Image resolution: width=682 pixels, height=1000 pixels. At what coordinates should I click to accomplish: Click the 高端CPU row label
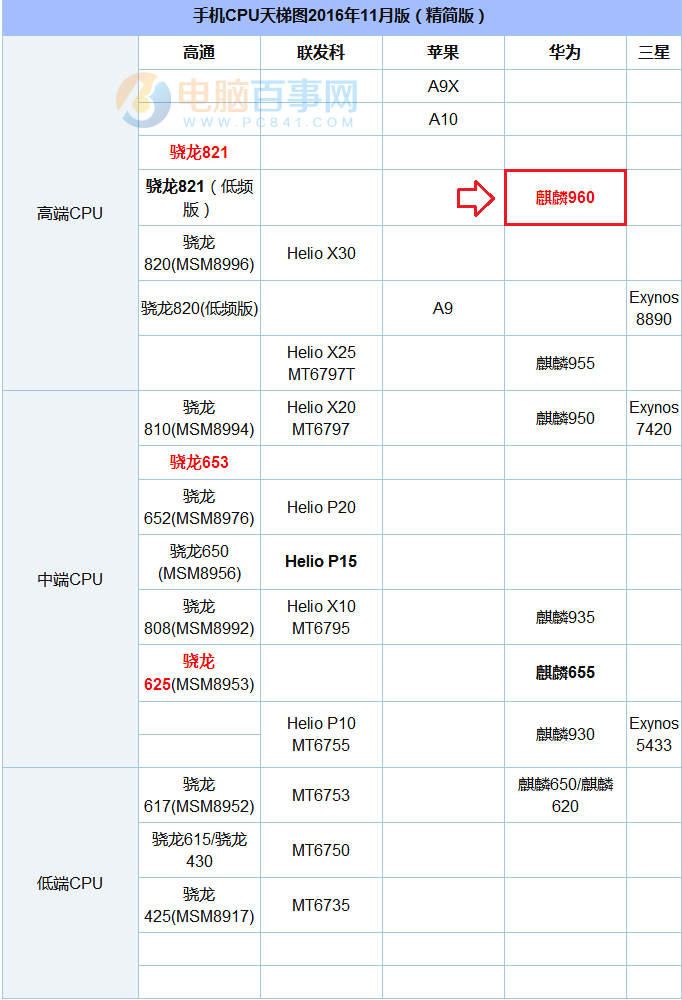coord(70,213)
